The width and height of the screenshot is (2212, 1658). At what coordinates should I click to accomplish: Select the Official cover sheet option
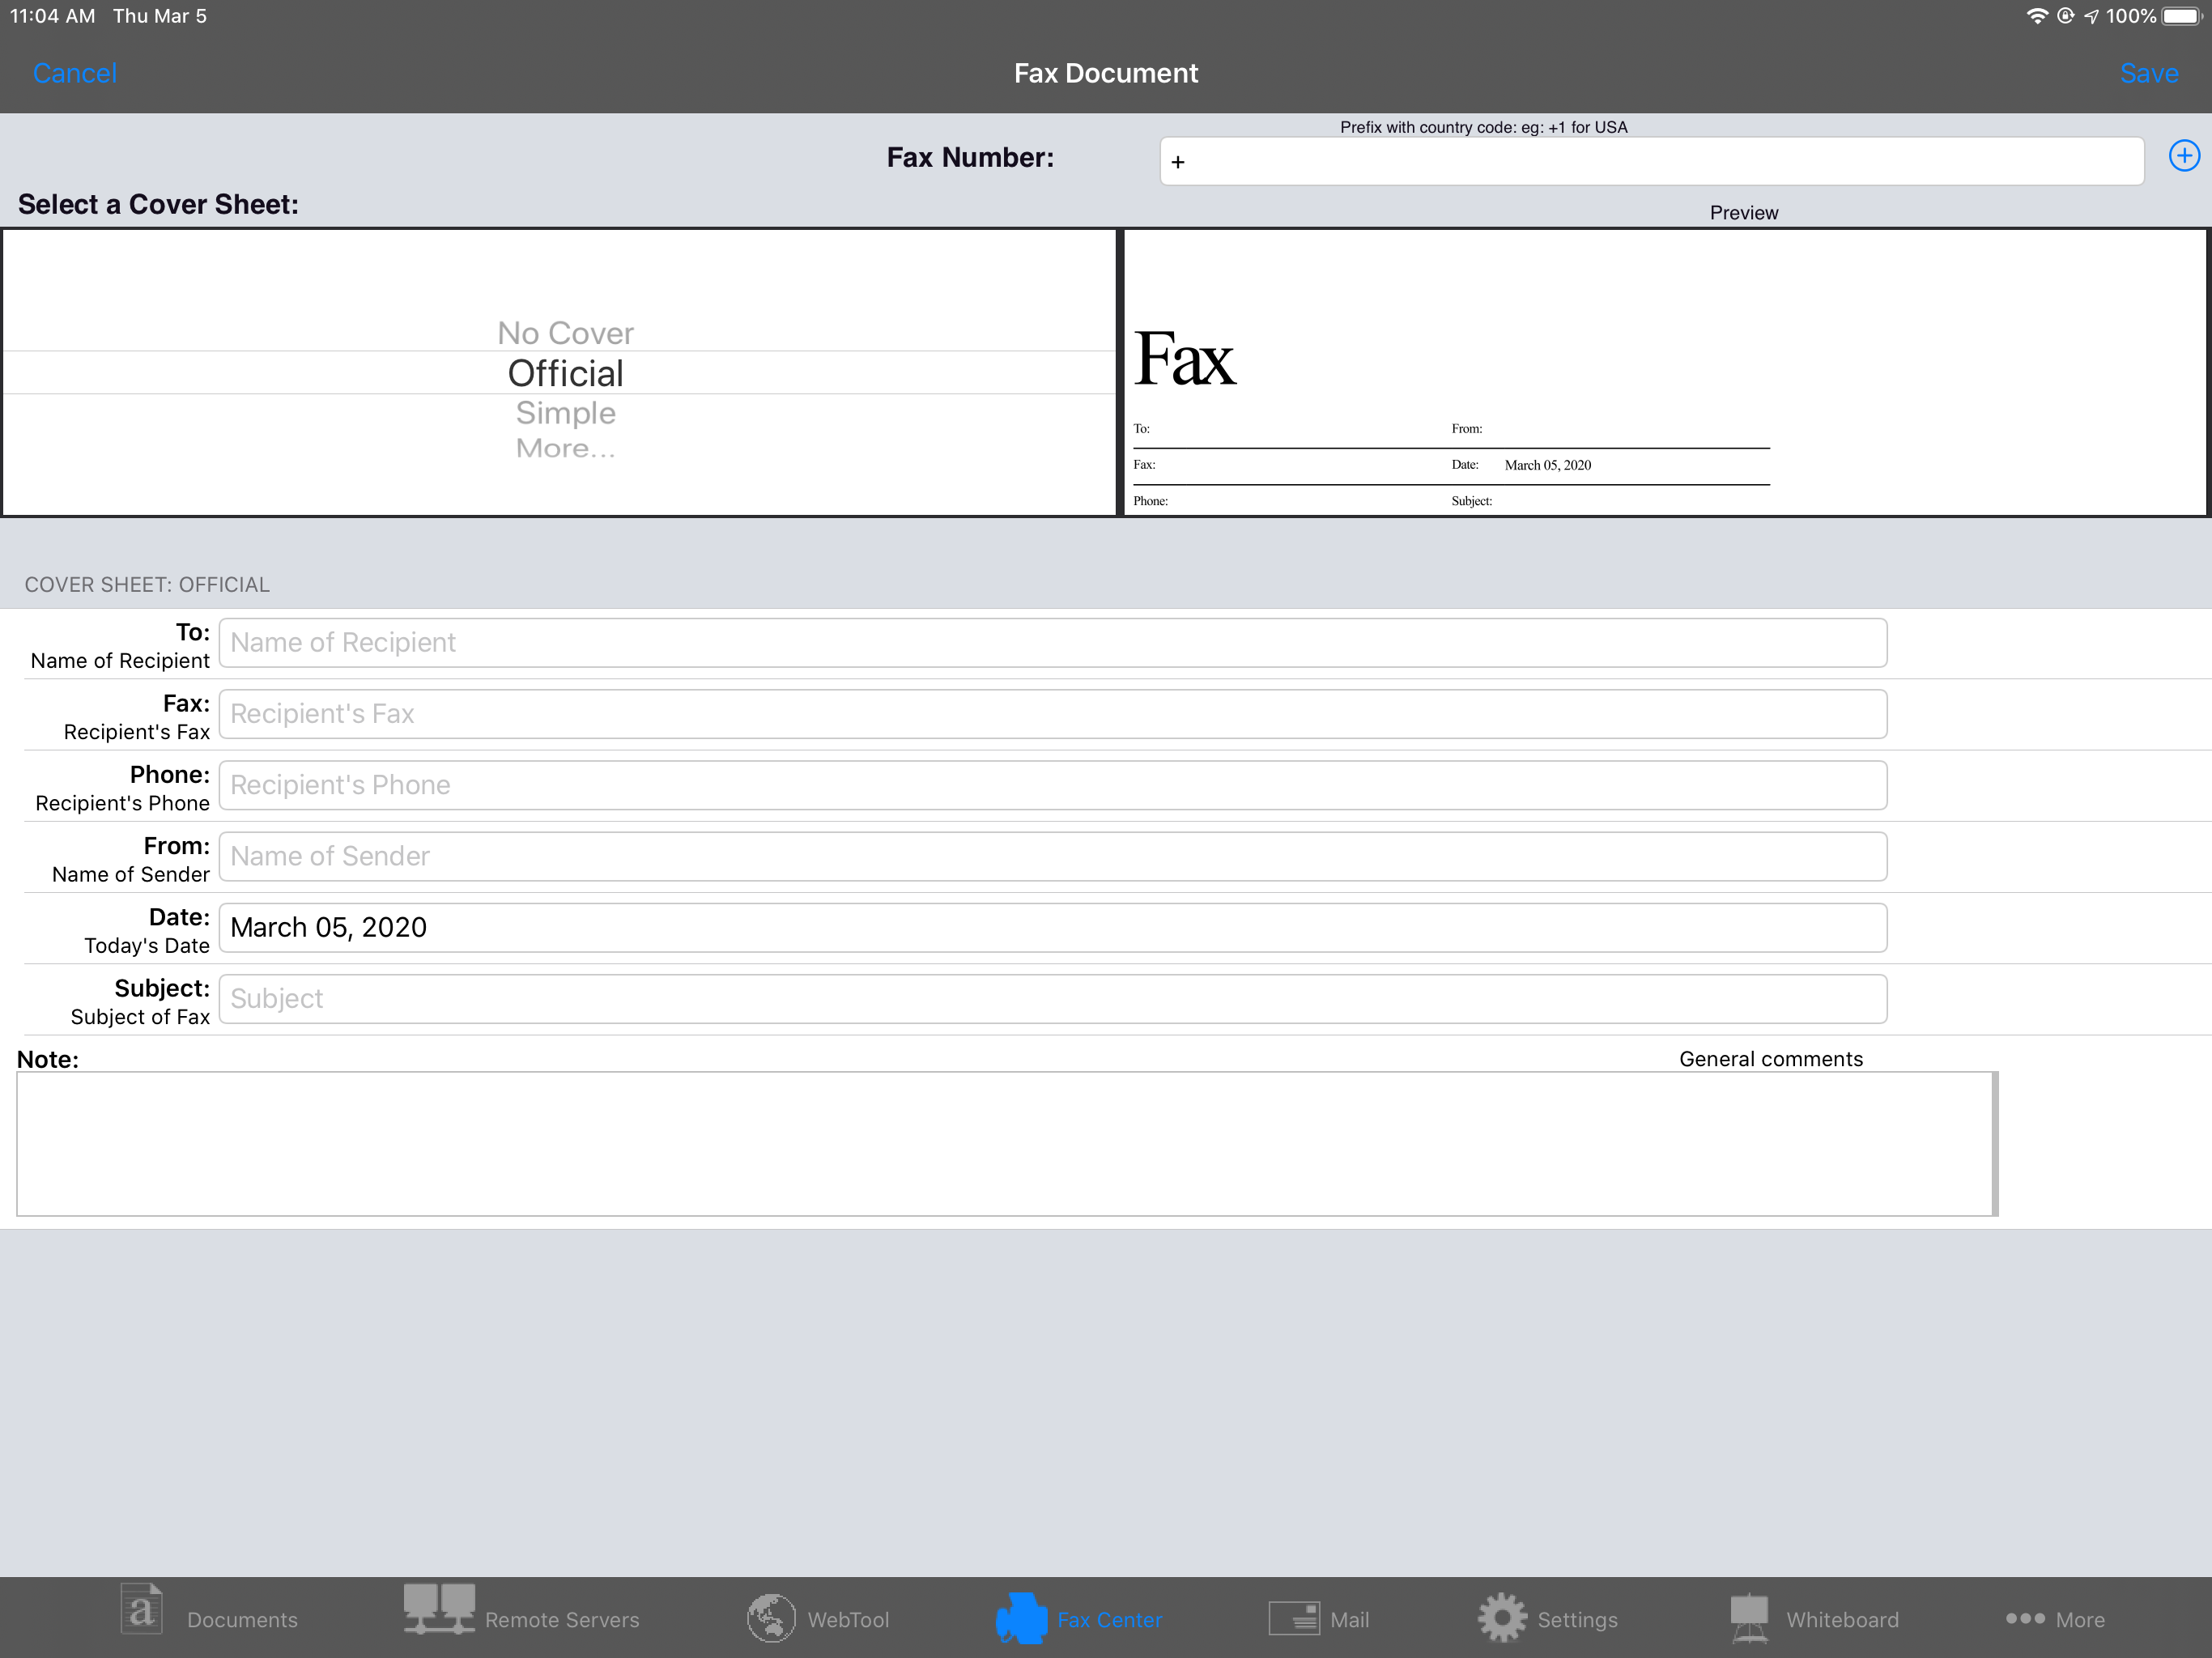click(x=565, y=373)
